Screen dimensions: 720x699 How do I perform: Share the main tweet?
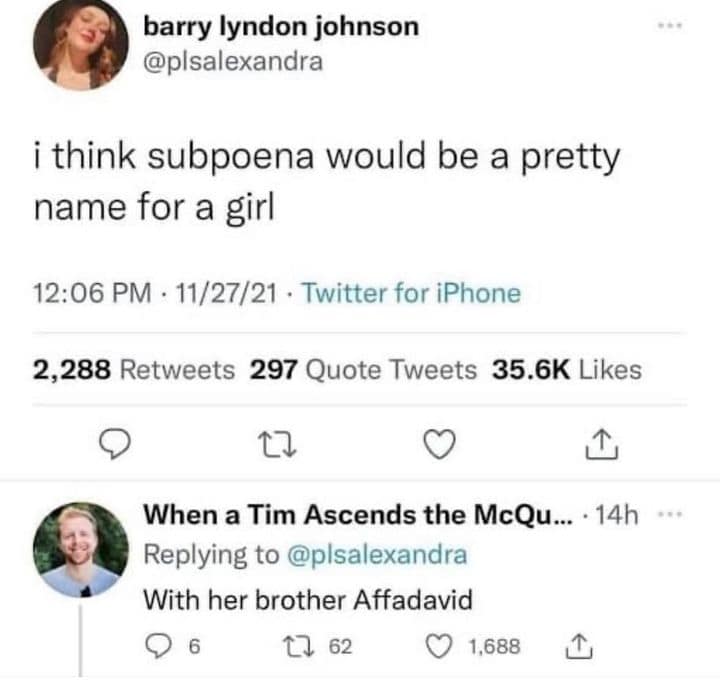click(x=602, y=444)
